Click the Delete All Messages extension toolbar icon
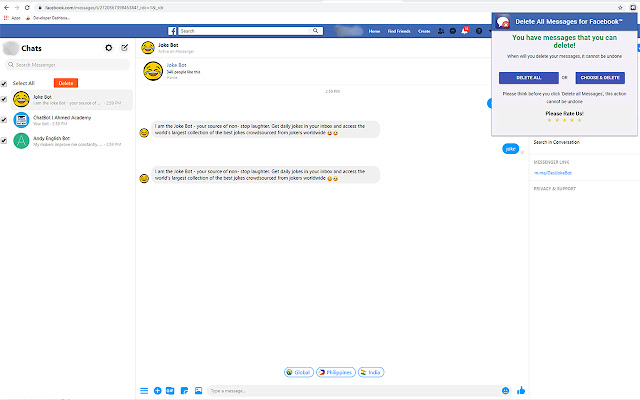This screenshot has width=640, height=400. pos(633,7)
